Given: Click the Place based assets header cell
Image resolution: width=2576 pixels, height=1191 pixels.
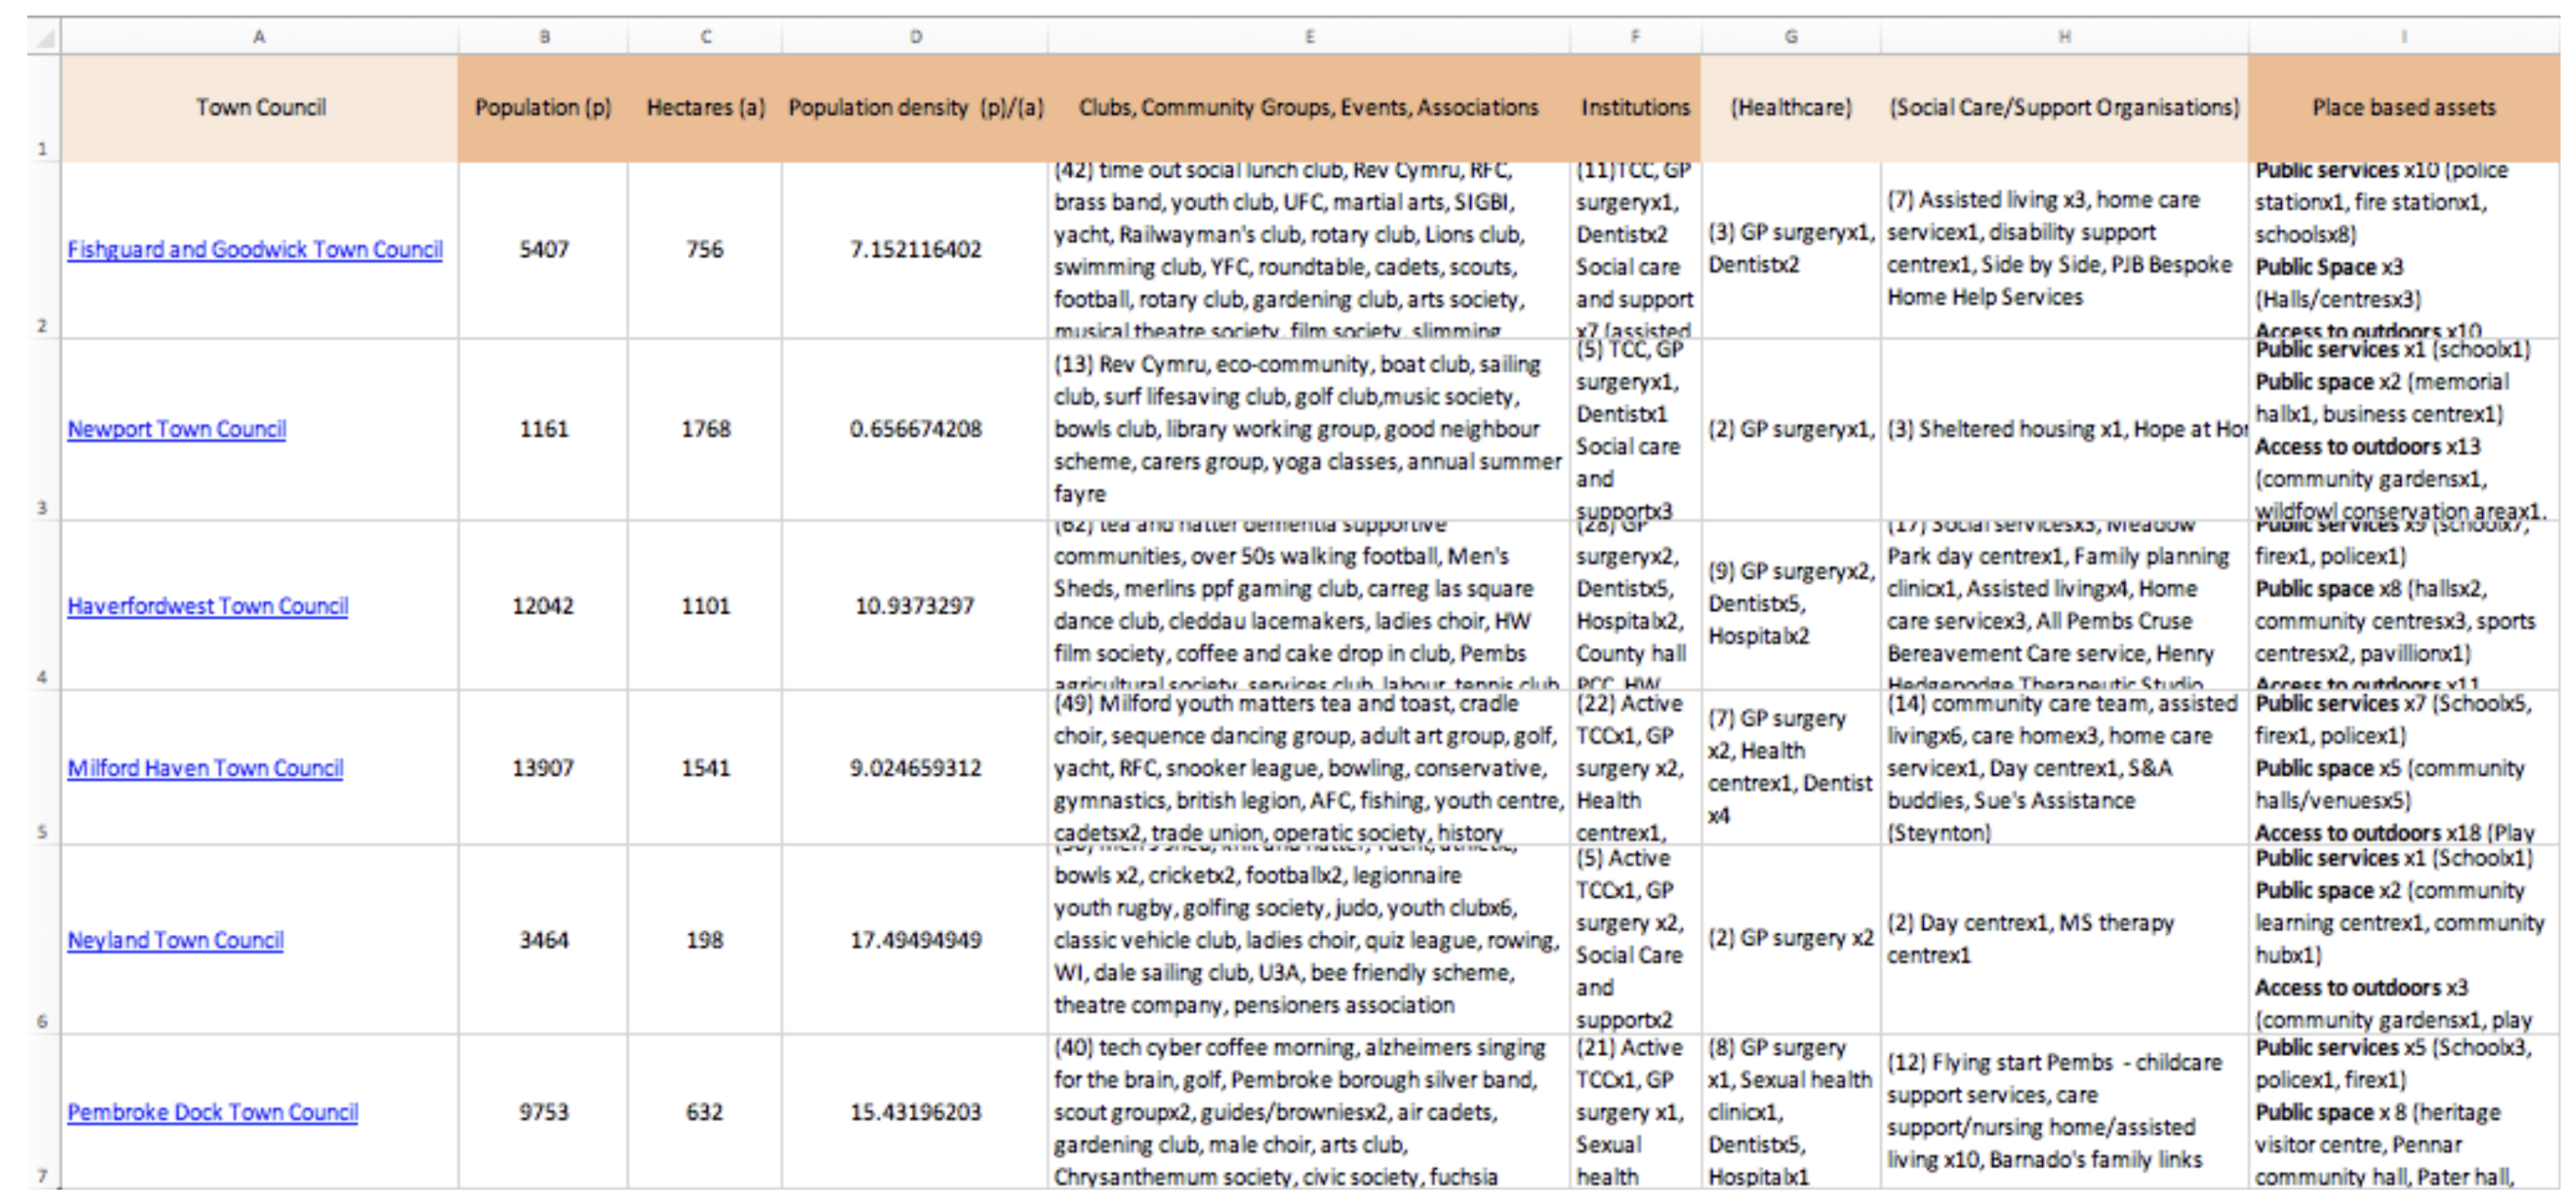Looking at the screenshot, I should click(x=2403, y=108).
